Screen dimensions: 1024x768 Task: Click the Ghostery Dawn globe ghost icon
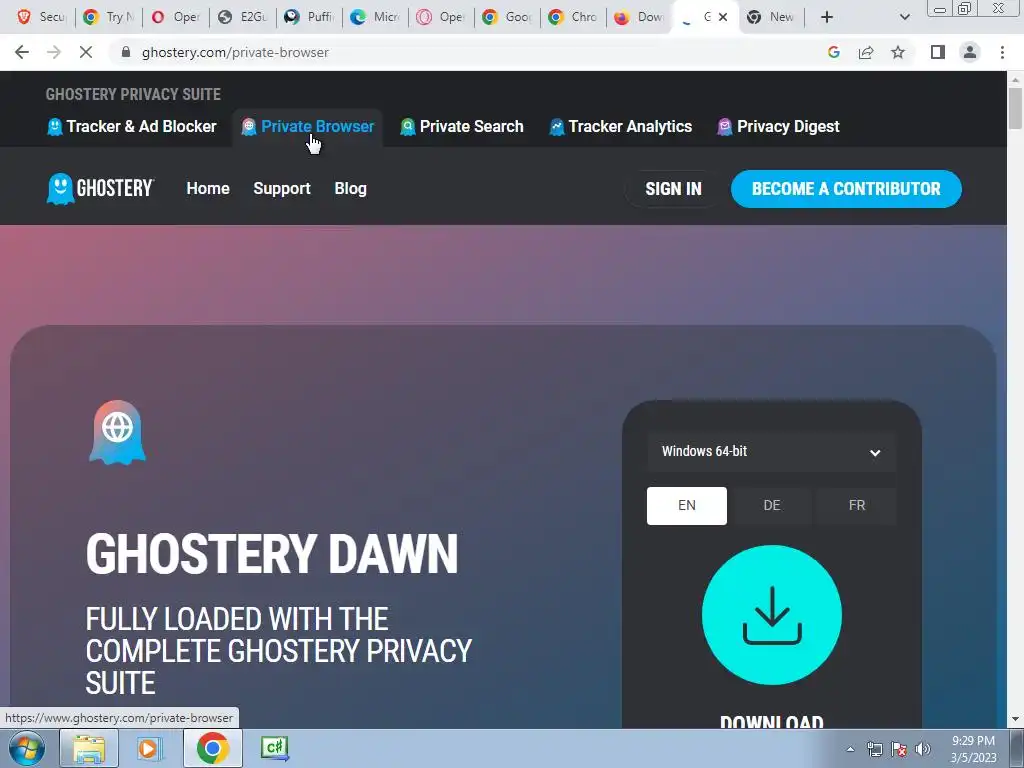click(118, 432)
